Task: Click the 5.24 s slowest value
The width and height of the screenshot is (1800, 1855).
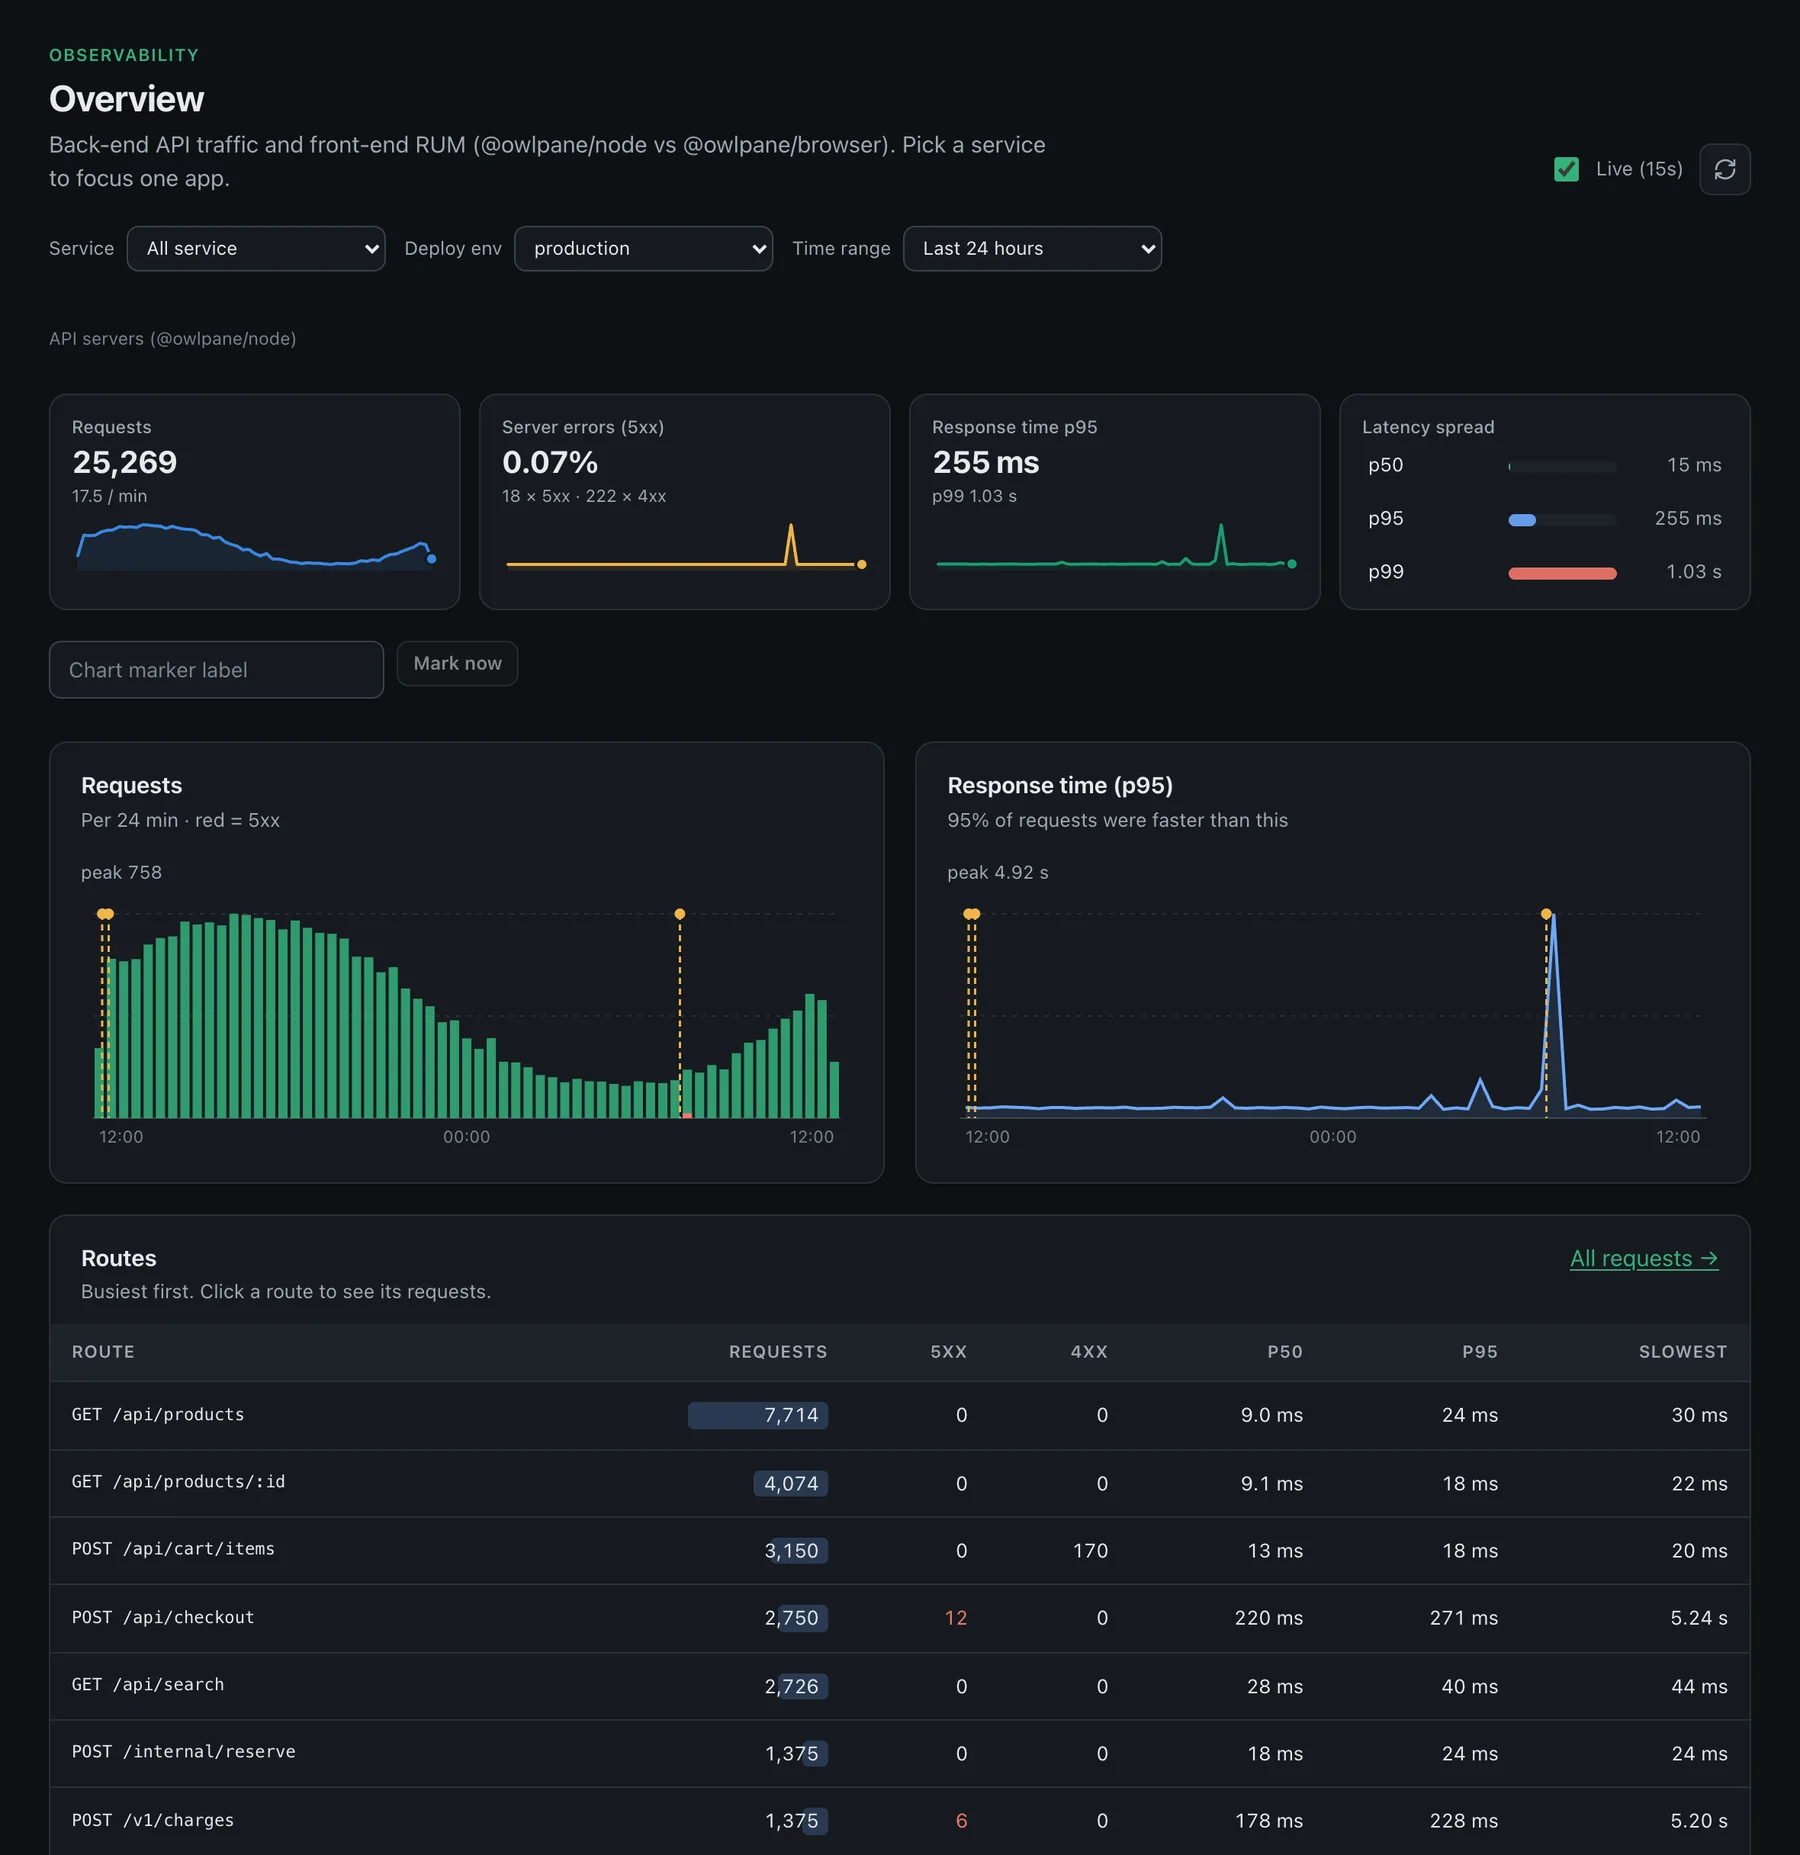Action: pos(1698,1618)
